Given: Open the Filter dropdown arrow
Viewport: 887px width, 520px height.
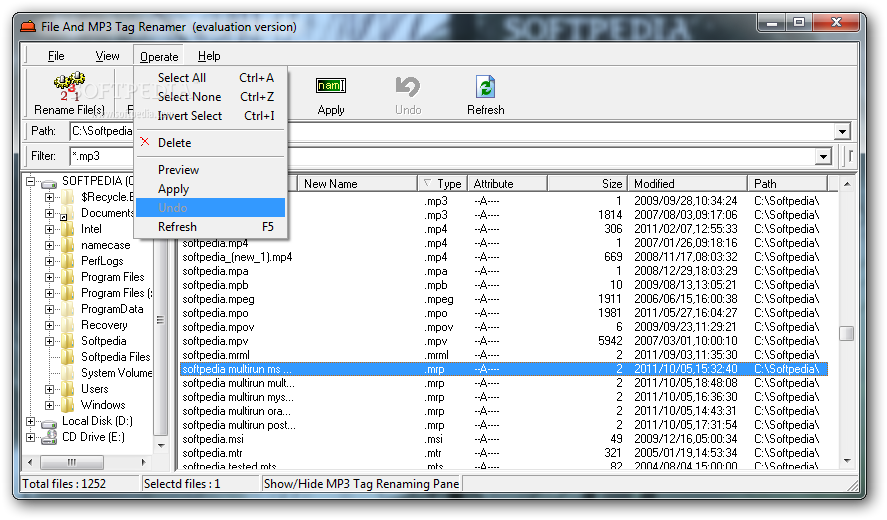Looking at the screenshot, I should point(823,156).
